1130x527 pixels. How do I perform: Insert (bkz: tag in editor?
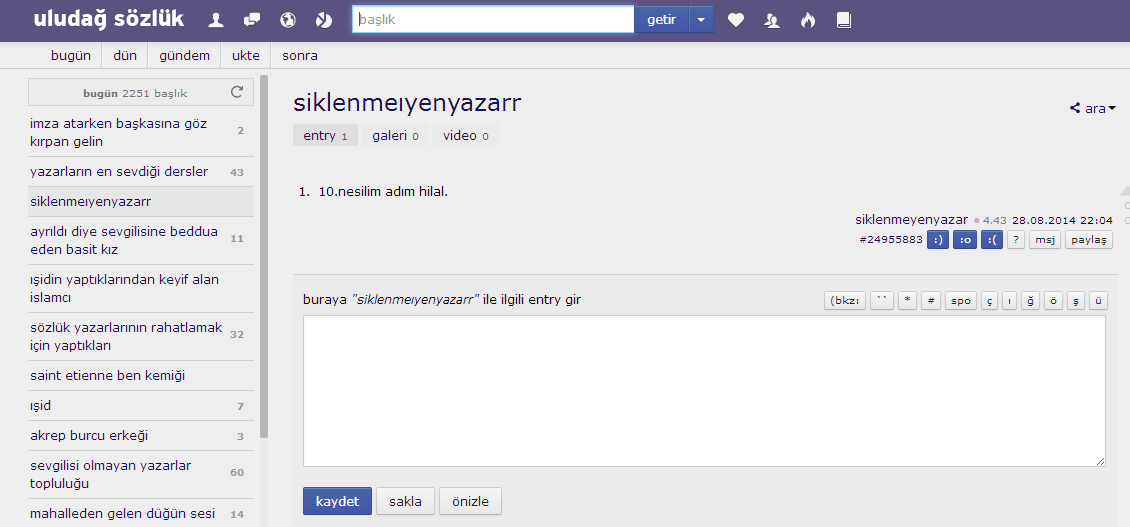tap(845, 301)
